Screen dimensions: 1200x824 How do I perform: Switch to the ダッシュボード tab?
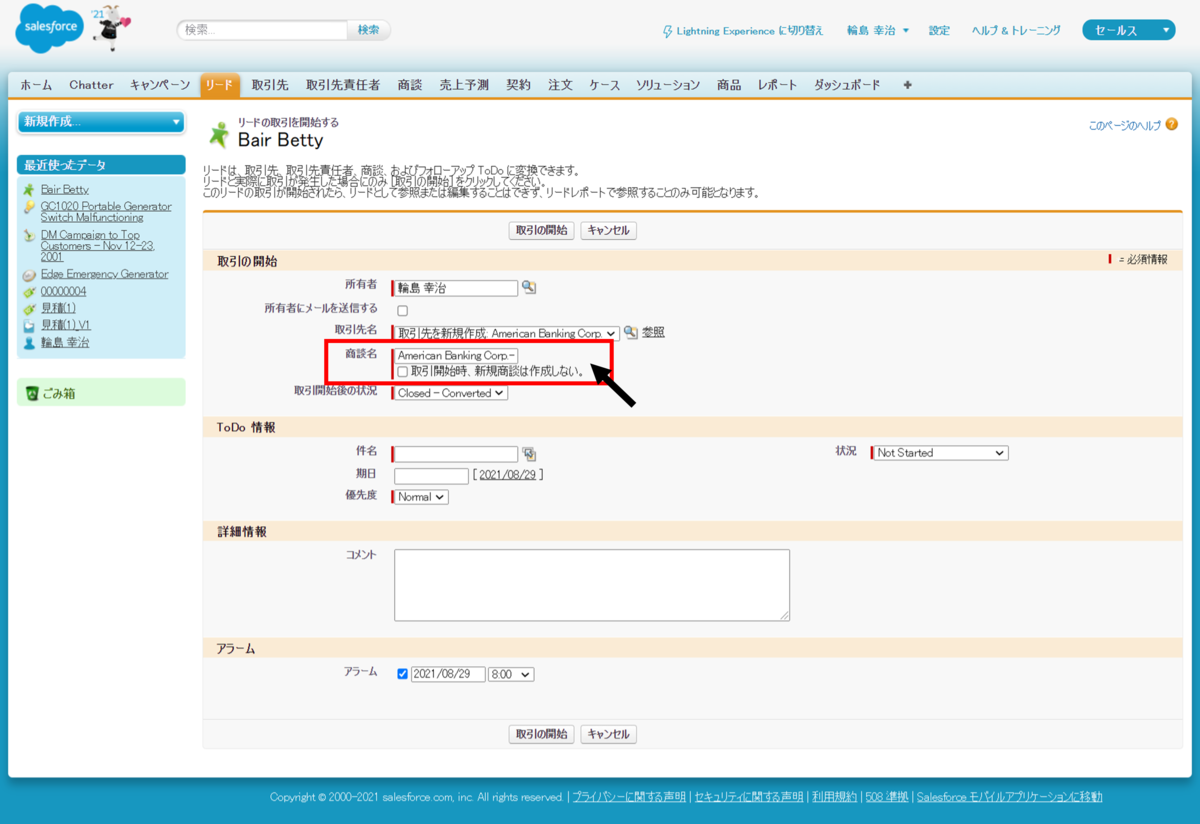(847, 85)
